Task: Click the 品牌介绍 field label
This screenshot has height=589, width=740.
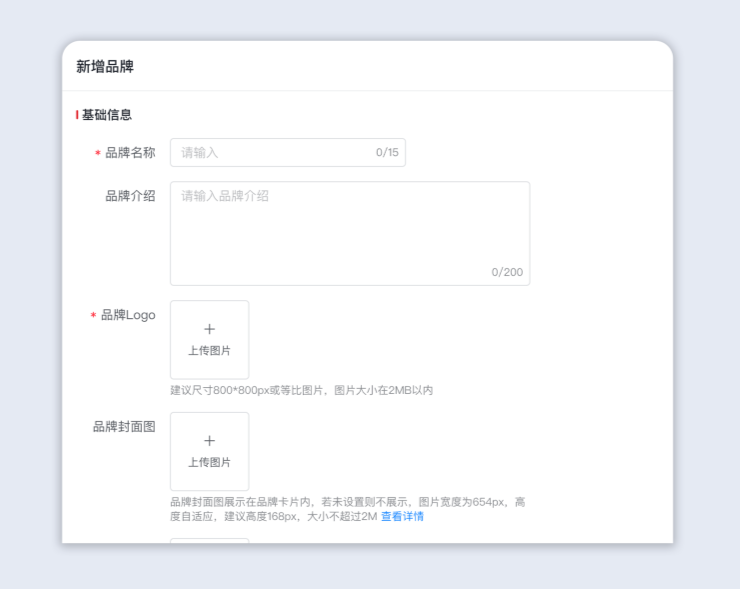Action: [130, 196]
